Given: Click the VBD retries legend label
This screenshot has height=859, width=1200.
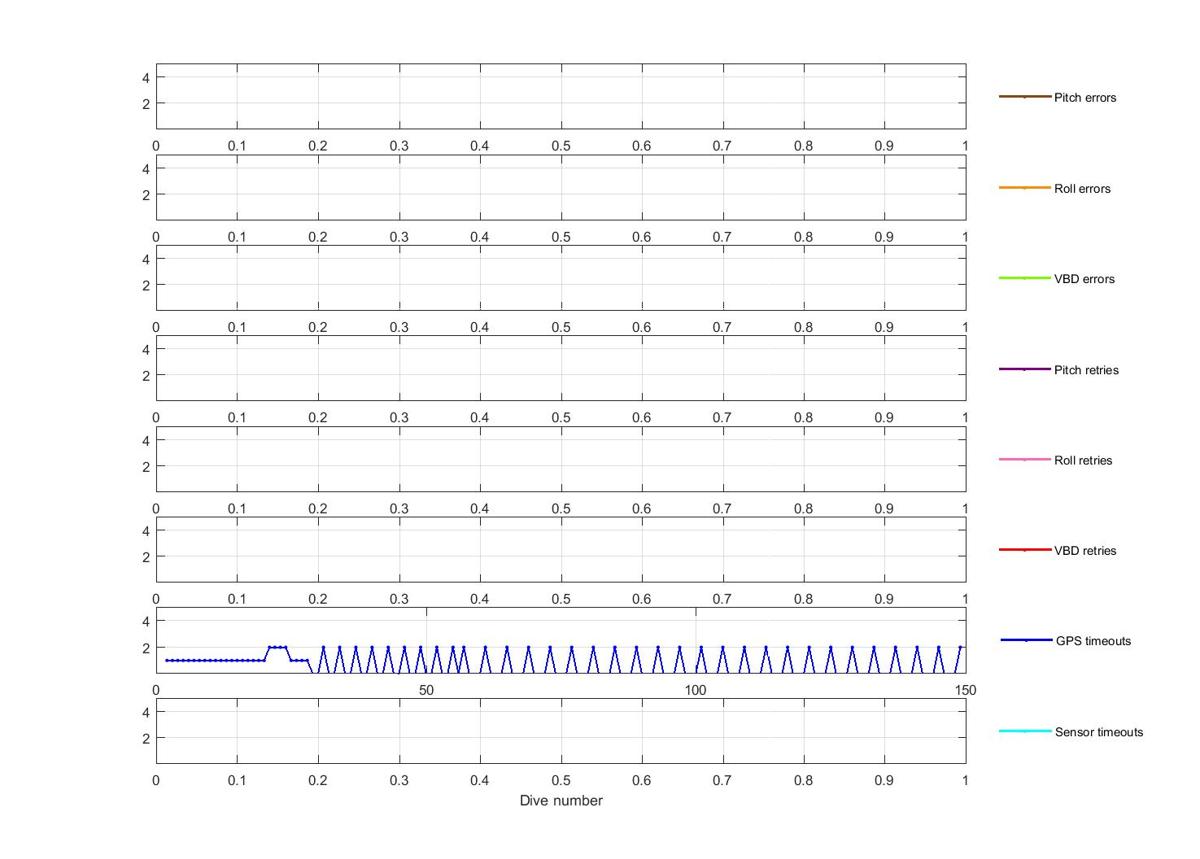Looking at the screenshot, I should [x=1085, y=551].
